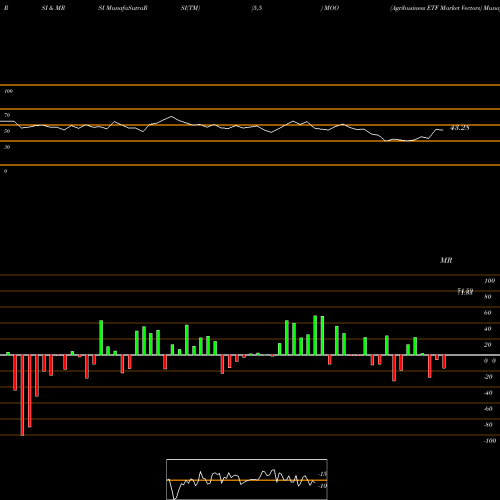Click the '-15' label in the mini chart
Image resolution: width=500 pixels, height=500 pixels.
pos(323,474)
